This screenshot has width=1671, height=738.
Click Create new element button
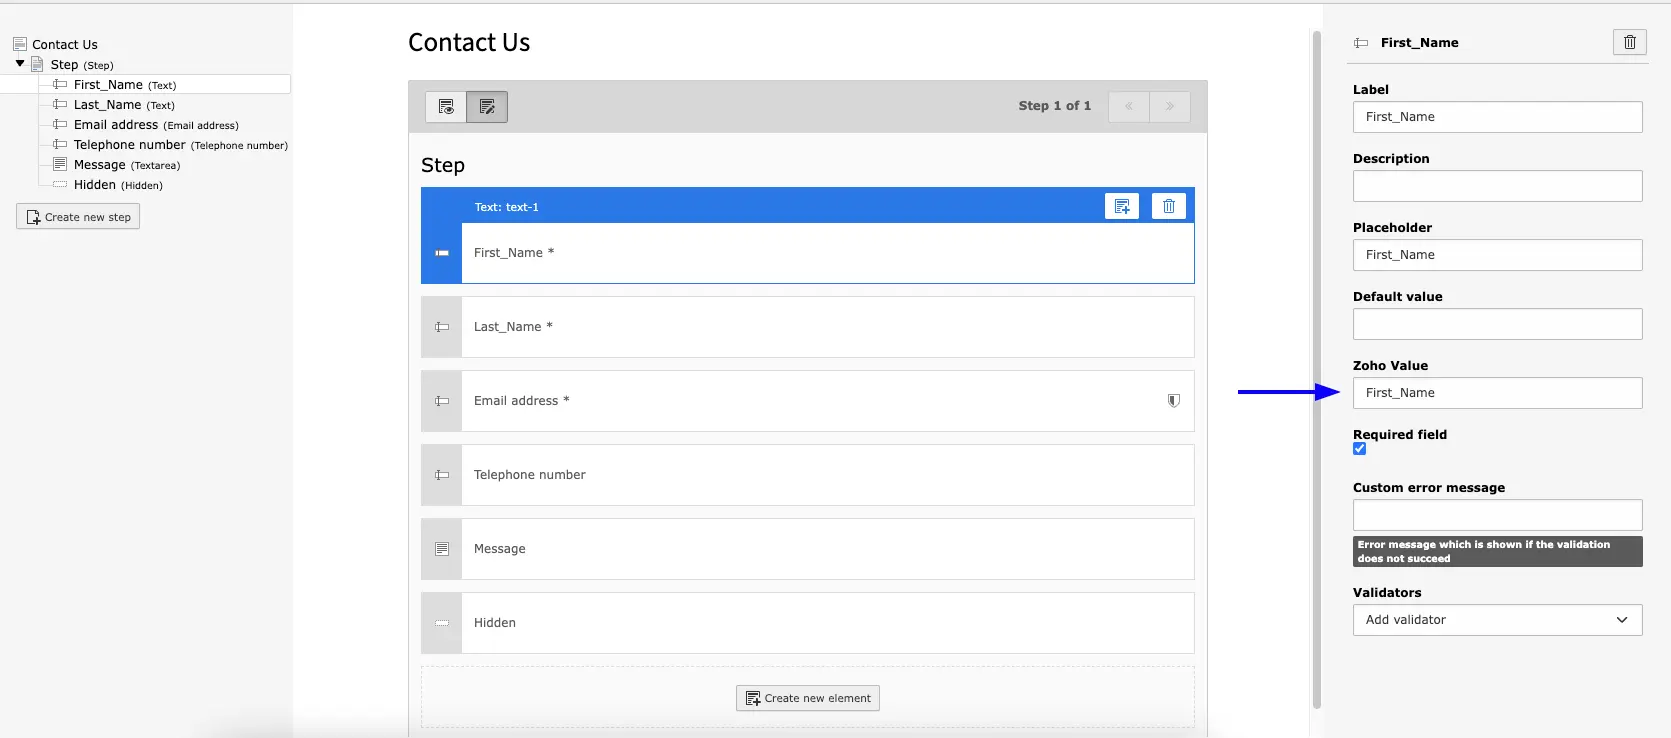808,698
